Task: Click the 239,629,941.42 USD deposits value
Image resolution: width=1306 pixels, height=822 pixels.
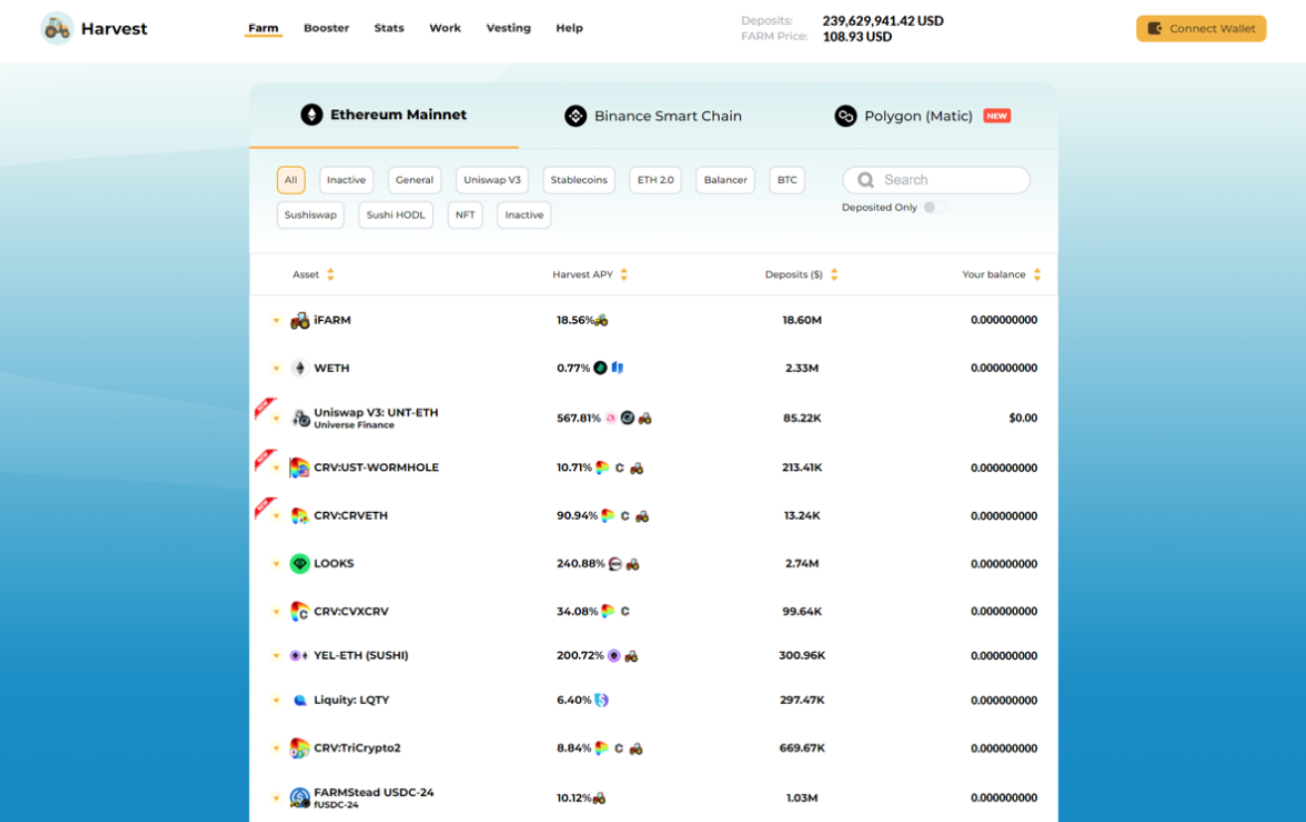Action: pos(883,21)
